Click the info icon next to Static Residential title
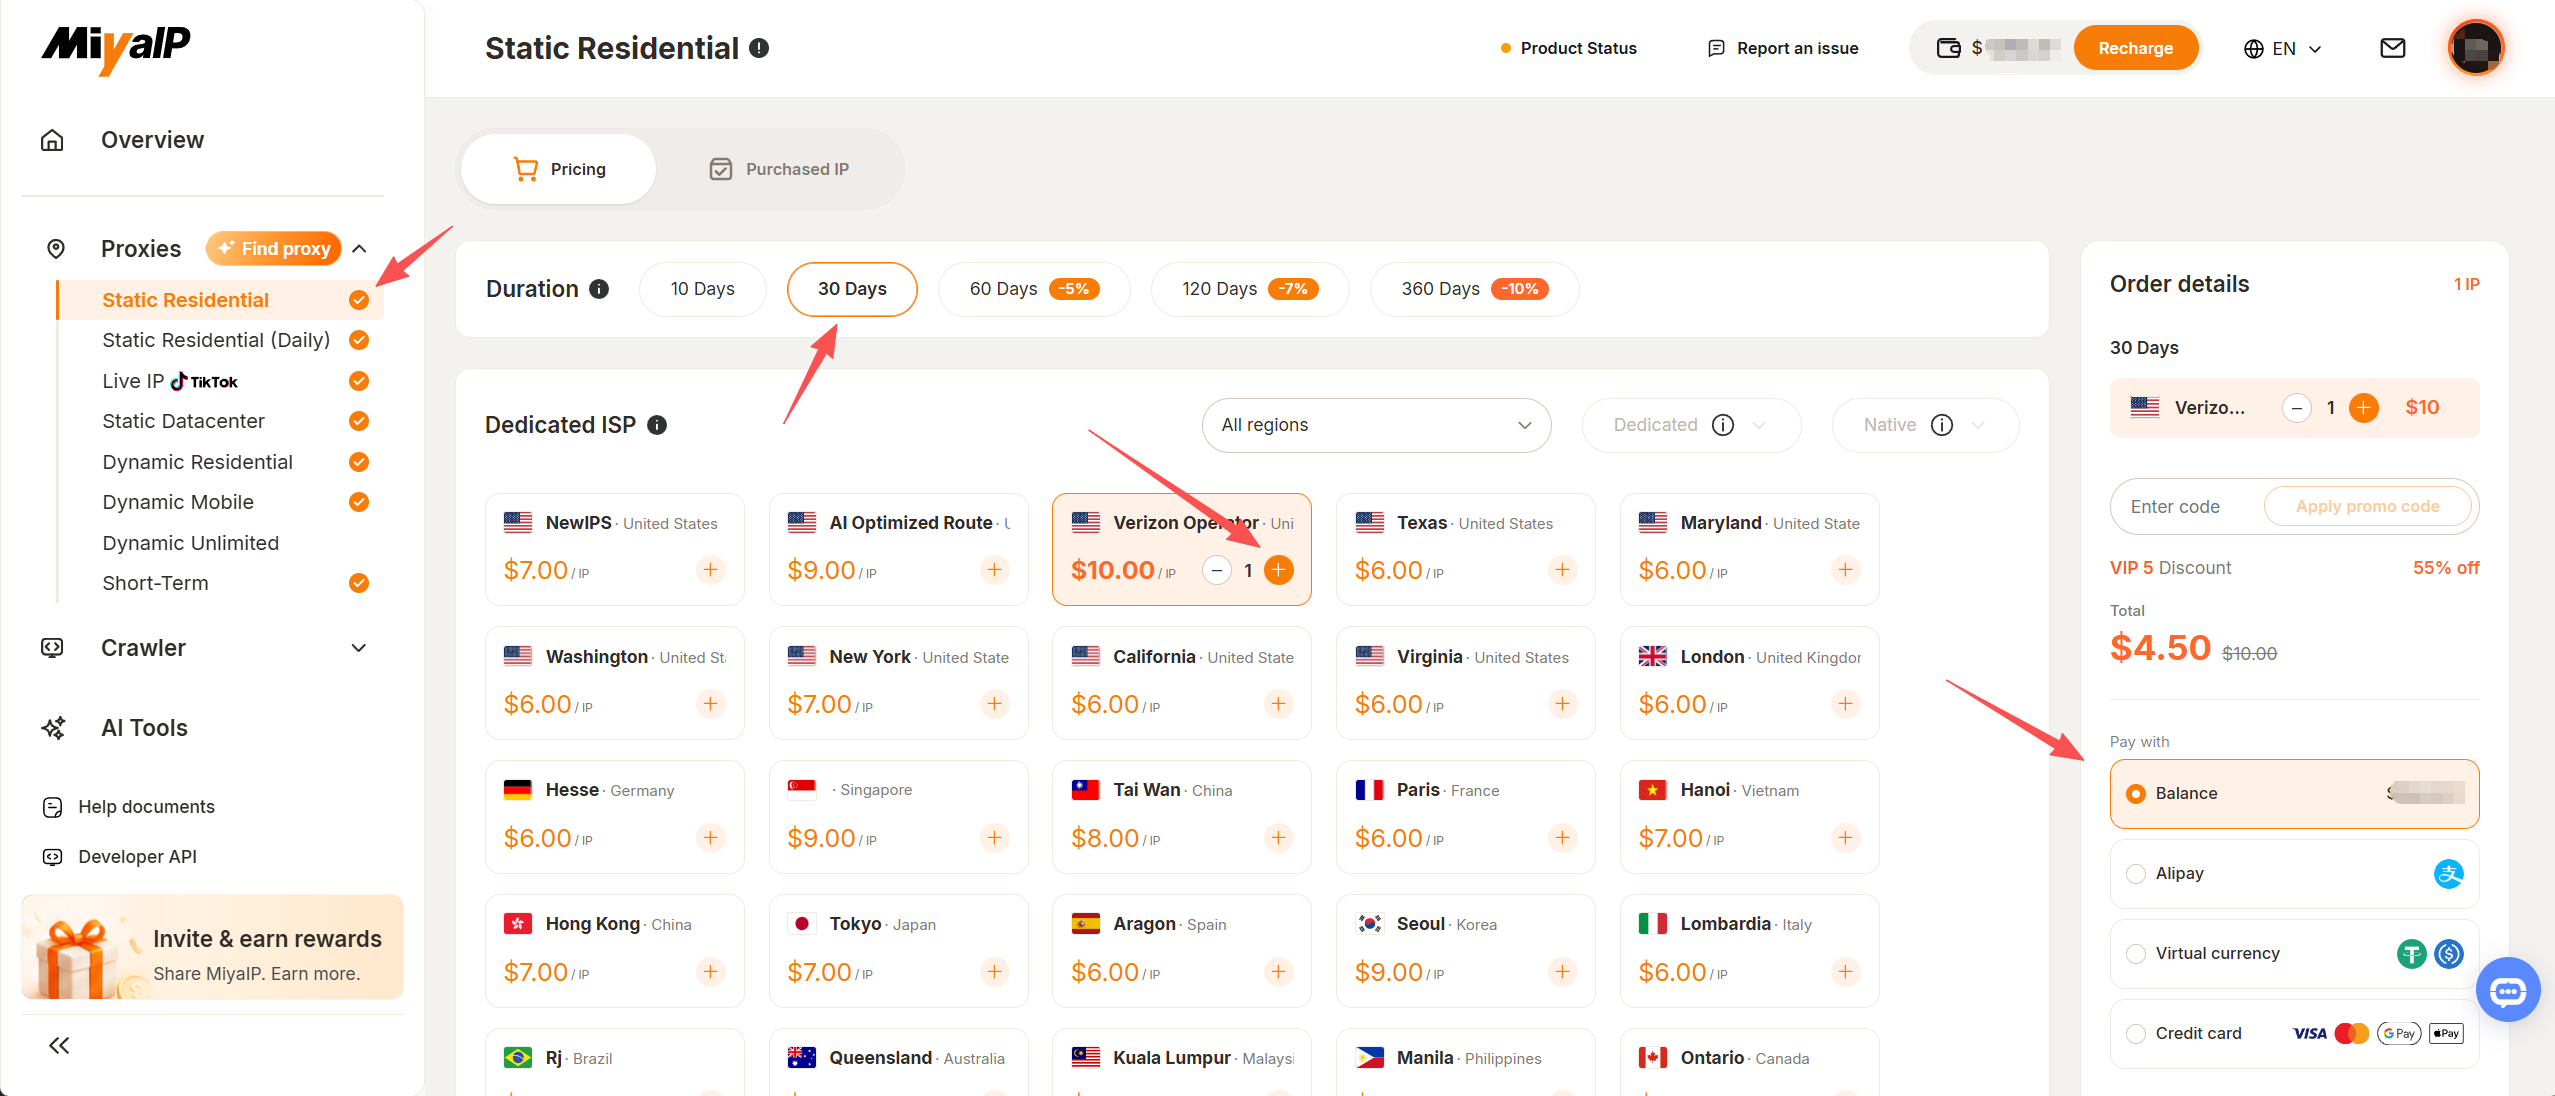The width and height of the screenshot is (2555, 1096). [x=759, y=48]
